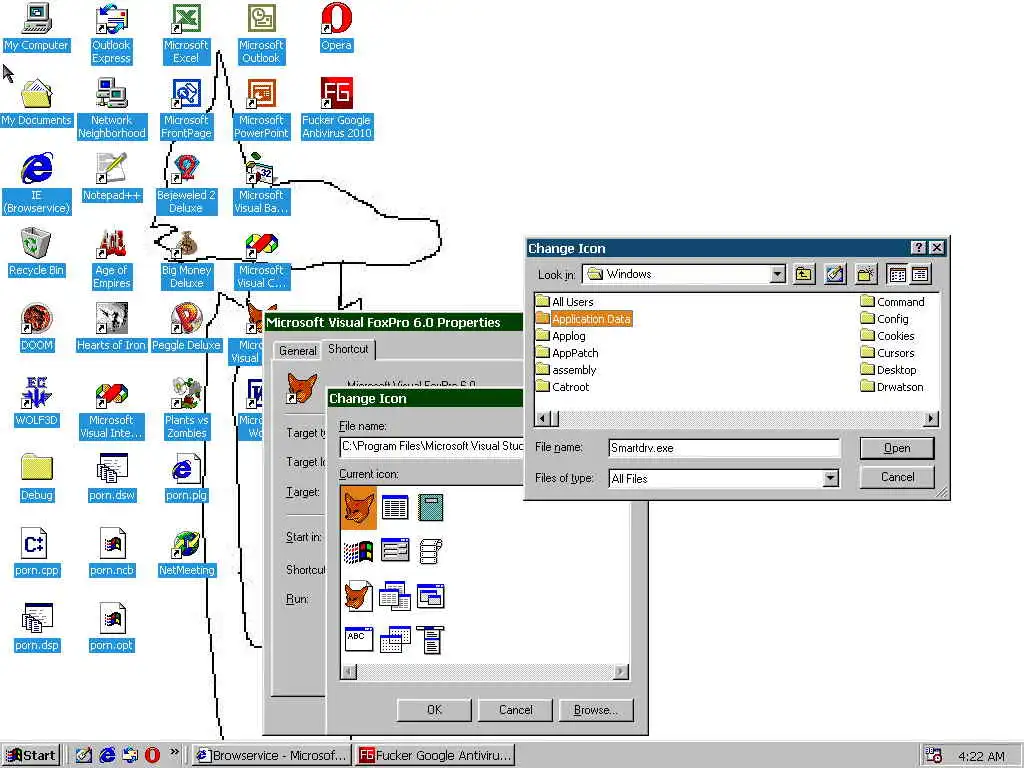Choose the table grid icon beside the fox
The width and height of the screenshot is (1024, 768).
point(395,507)
